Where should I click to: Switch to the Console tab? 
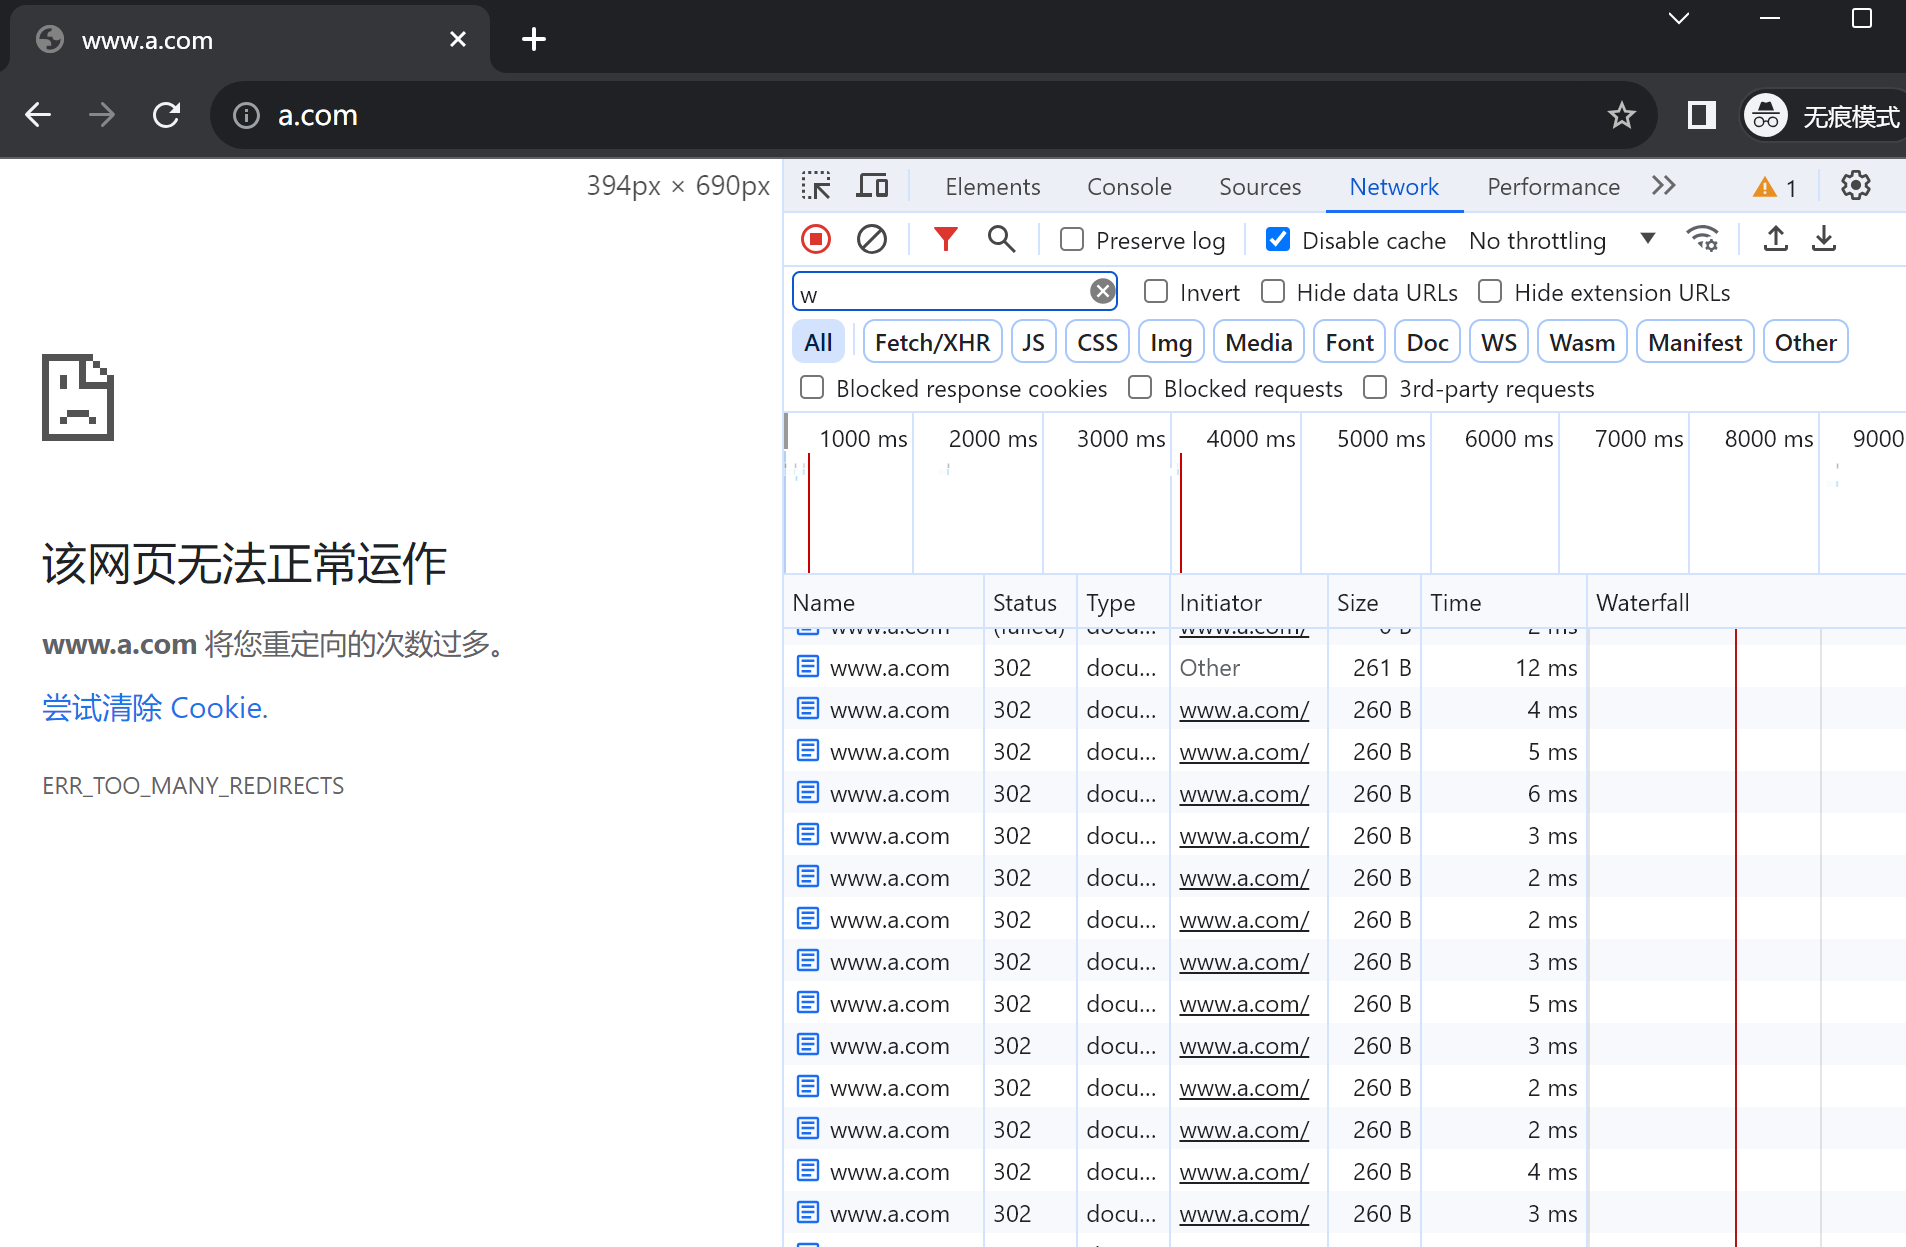(1129, 187)
